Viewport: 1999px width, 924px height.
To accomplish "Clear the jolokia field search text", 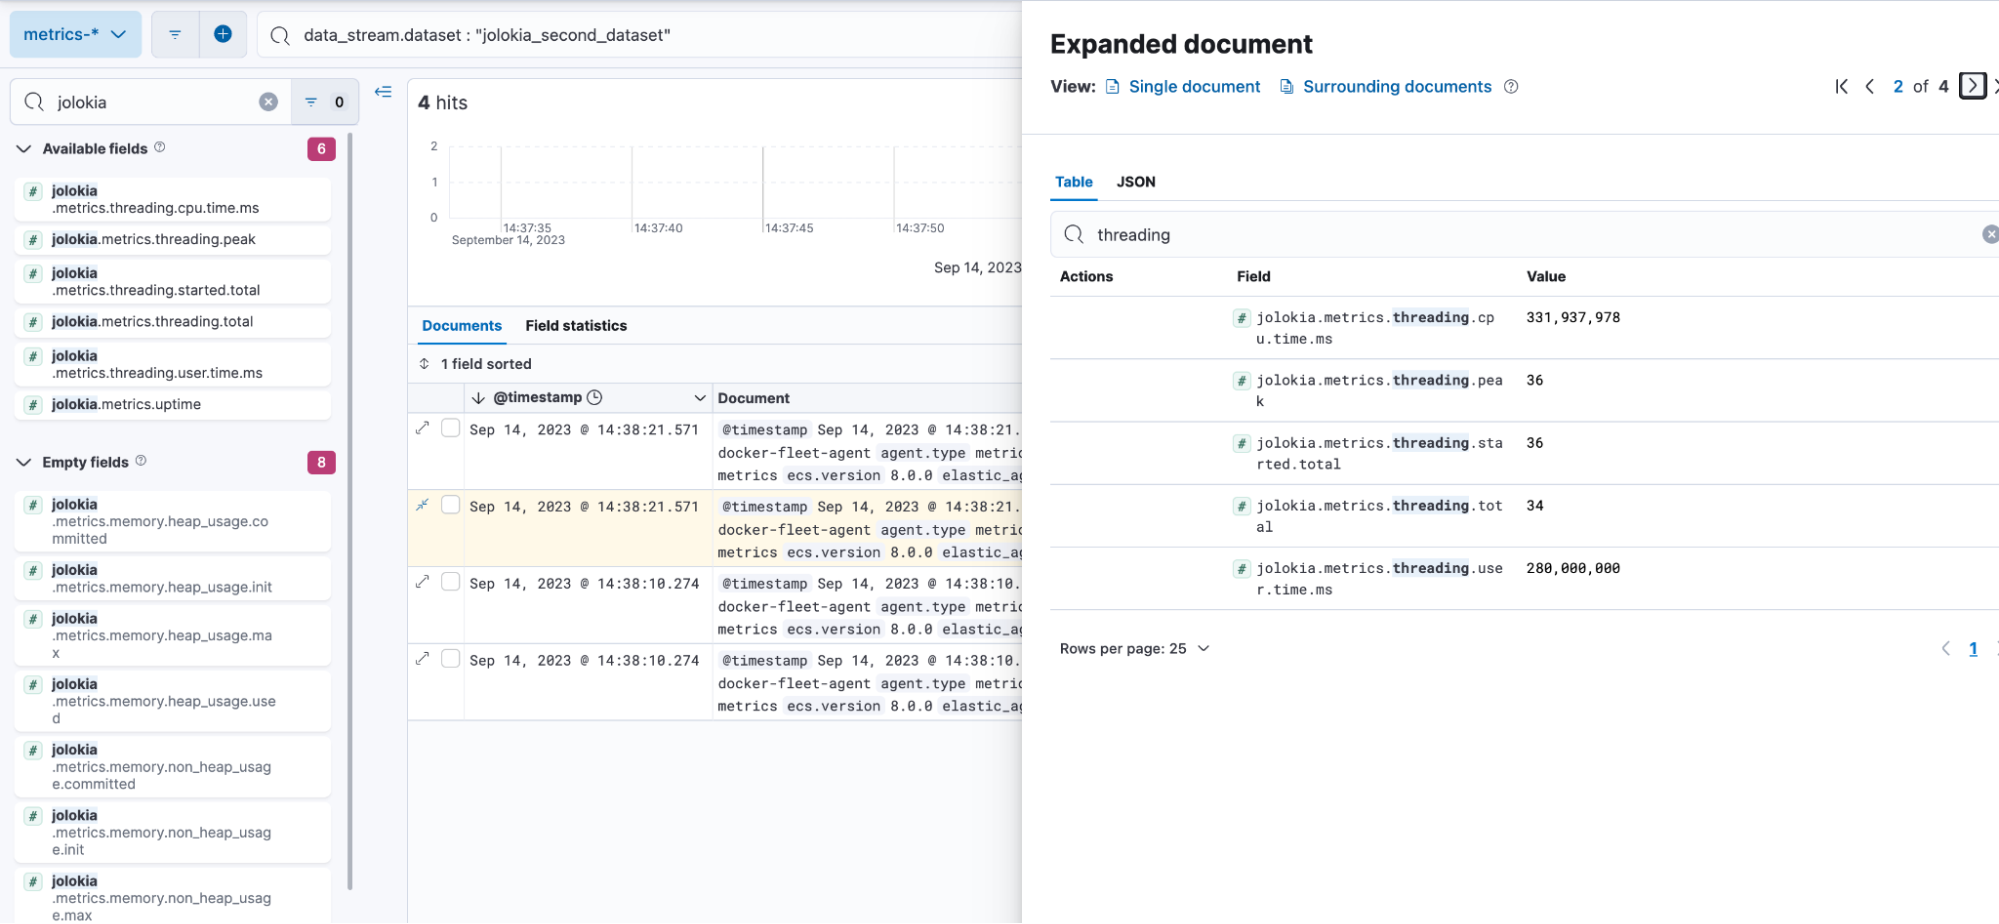I will point(268,102).
